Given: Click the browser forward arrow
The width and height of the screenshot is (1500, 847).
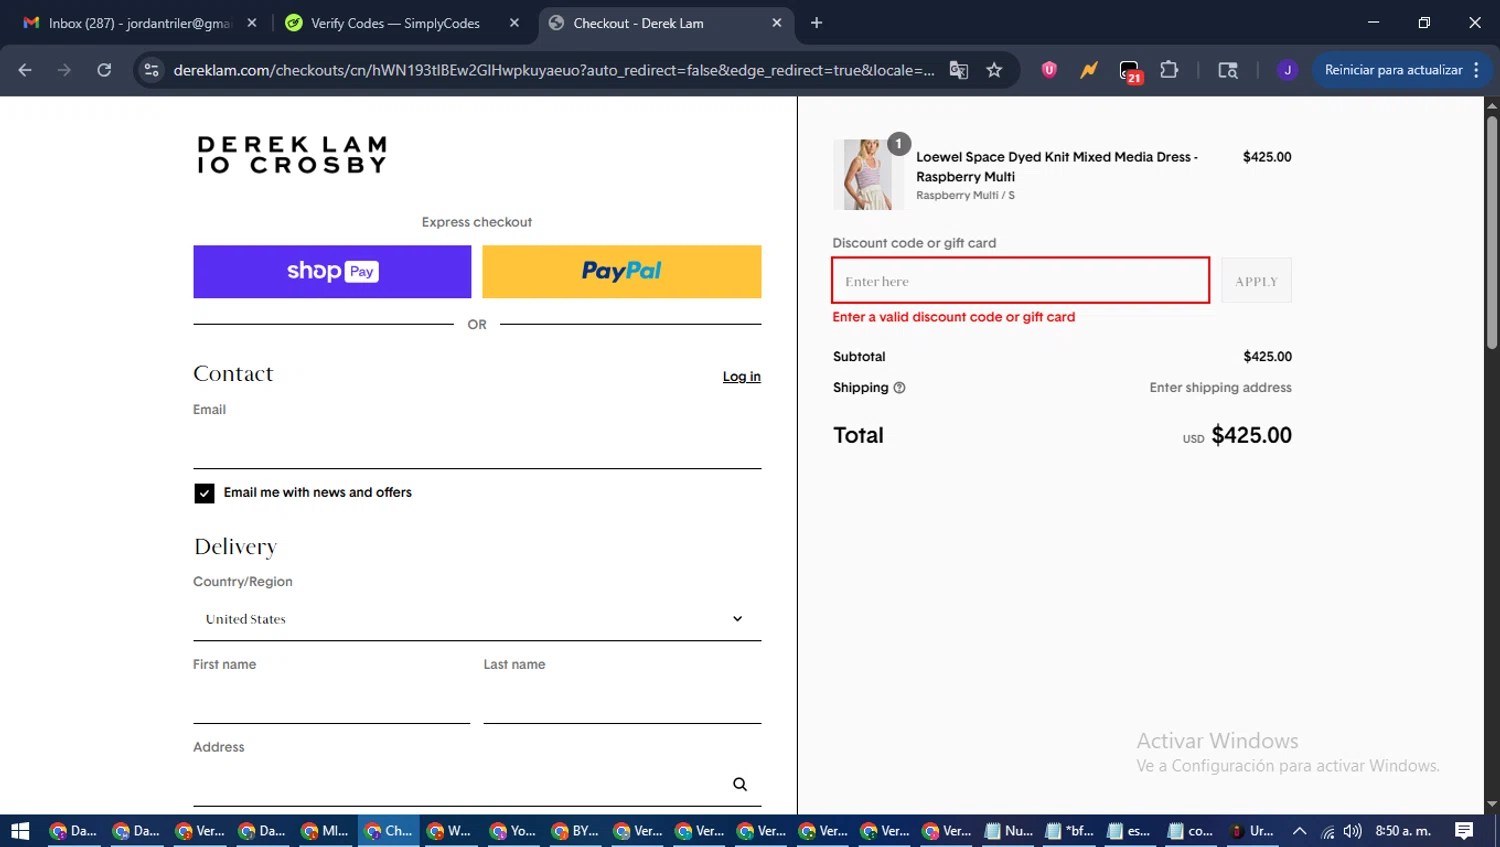Looking at the screenshot, I should 64,70.
